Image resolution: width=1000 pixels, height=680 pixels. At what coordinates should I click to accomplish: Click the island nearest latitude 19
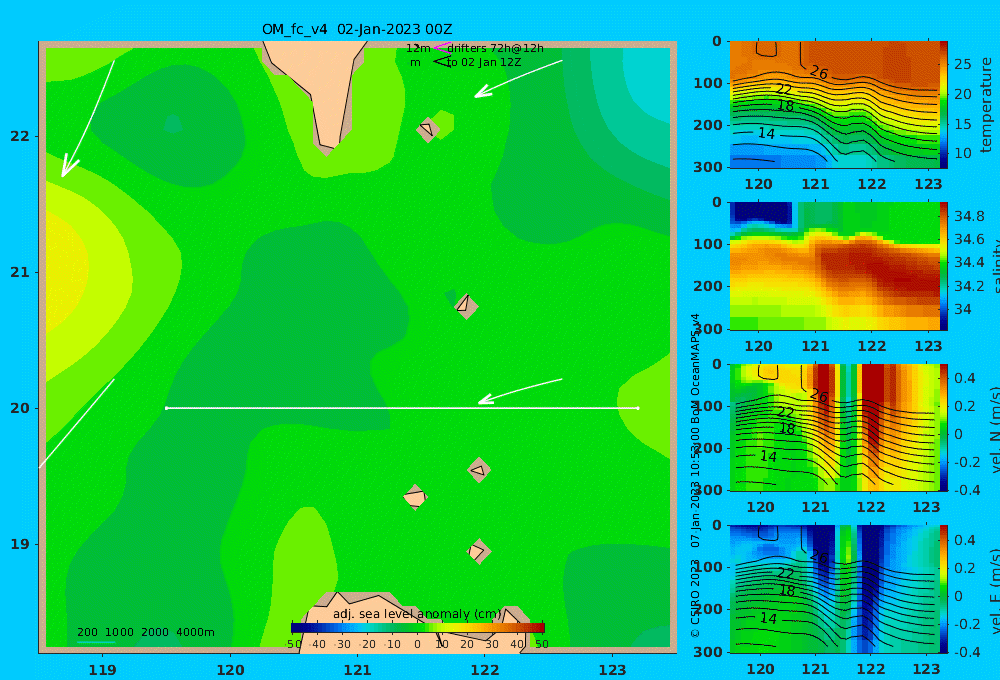pos(478,551)
